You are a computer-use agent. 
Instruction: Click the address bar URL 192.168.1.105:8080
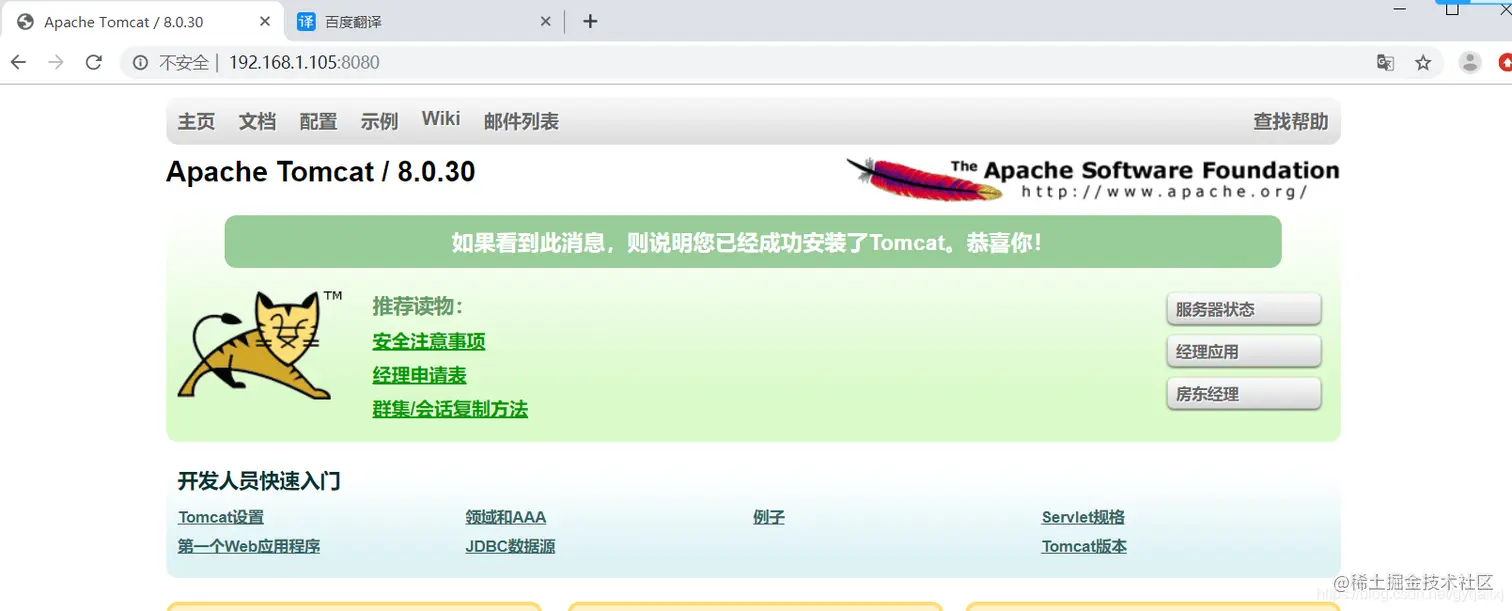pyautogui.click(x=304, y=62)
